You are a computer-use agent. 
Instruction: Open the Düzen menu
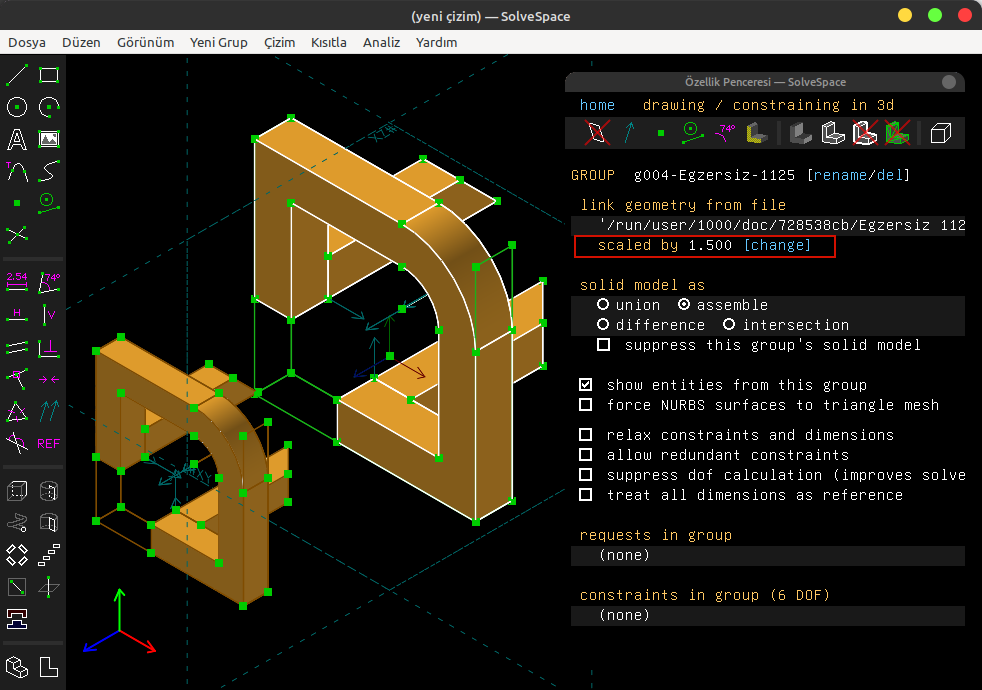(x=81, y=43)
